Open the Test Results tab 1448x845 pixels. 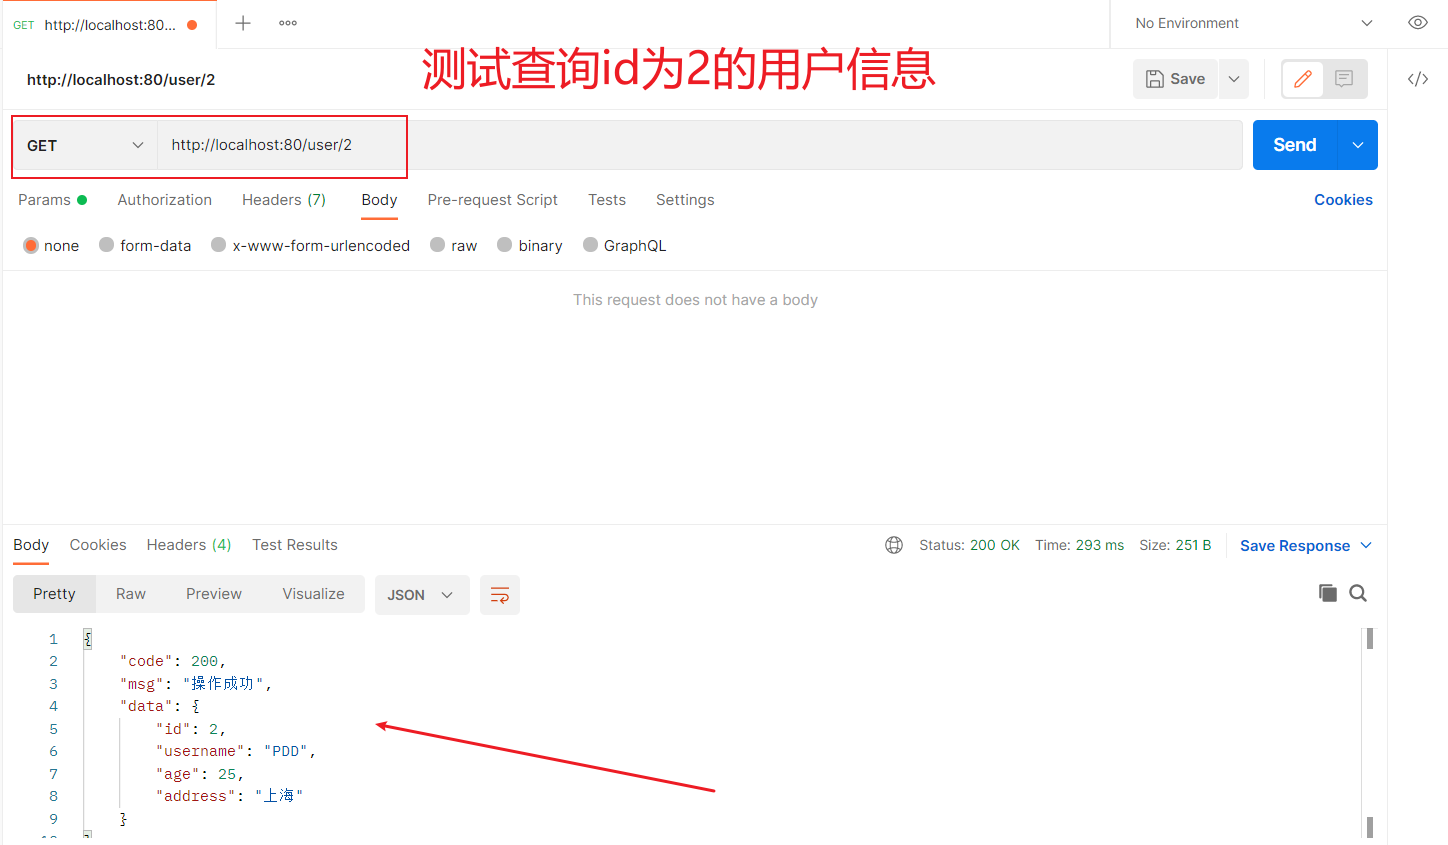295,545
